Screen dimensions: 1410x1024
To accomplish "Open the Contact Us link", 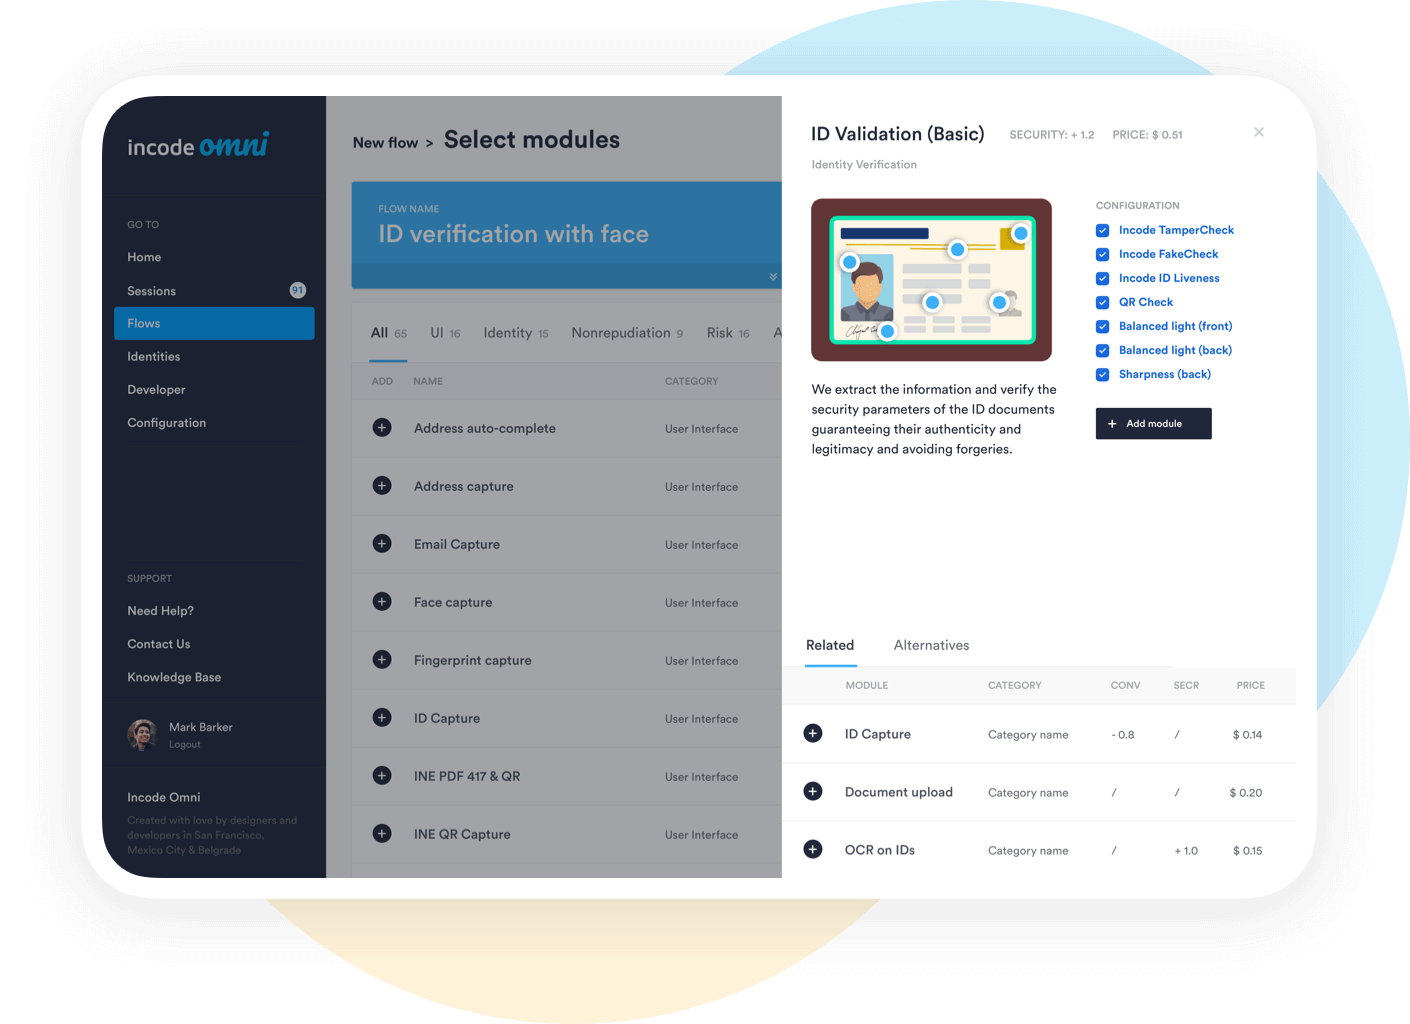I will pos(159,644).
